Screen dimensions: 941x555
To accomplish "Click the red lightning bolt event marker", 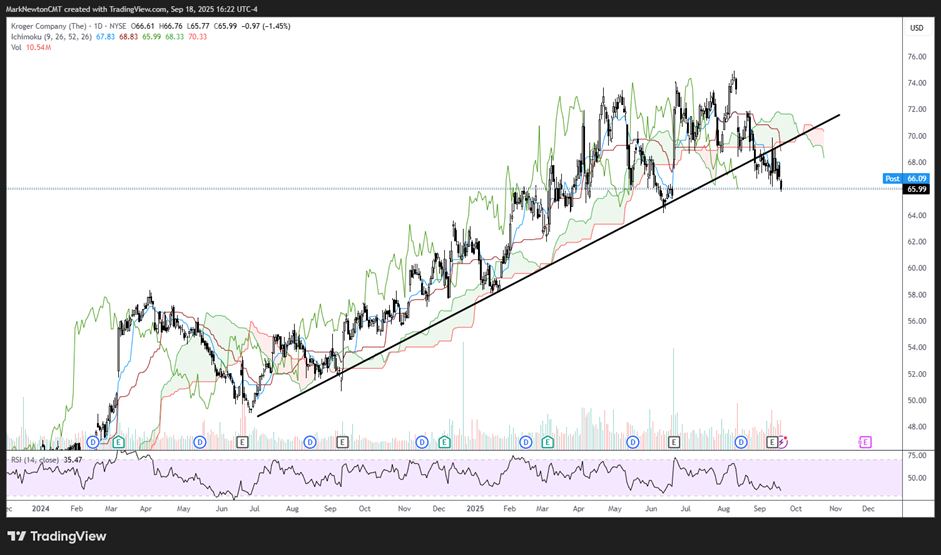I will [x=783, y=441].
